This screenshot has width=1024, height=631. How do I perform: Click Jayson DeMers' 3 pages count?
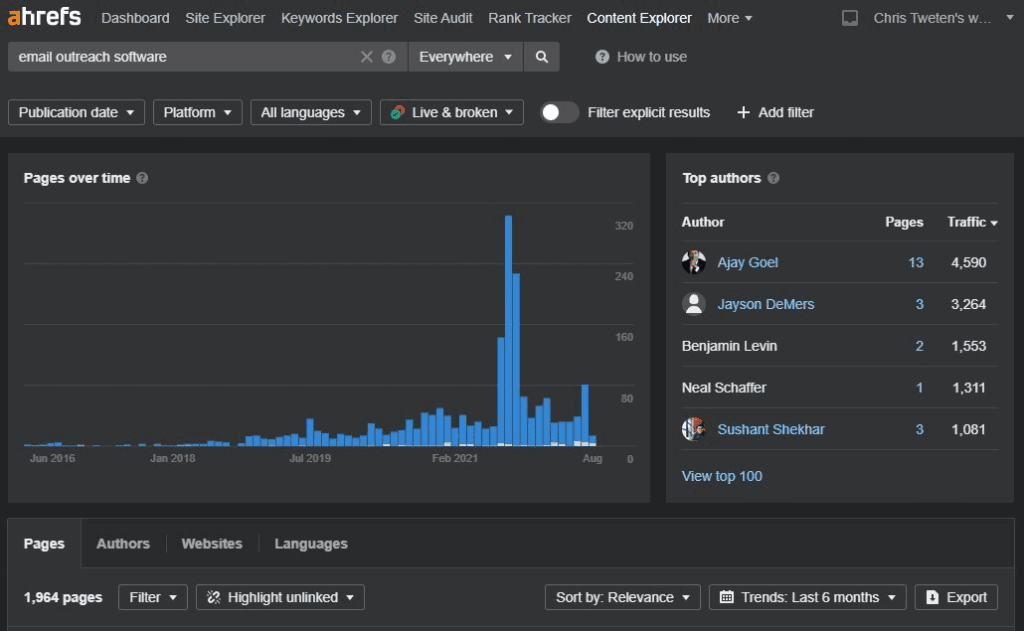(x=920, y=304)
